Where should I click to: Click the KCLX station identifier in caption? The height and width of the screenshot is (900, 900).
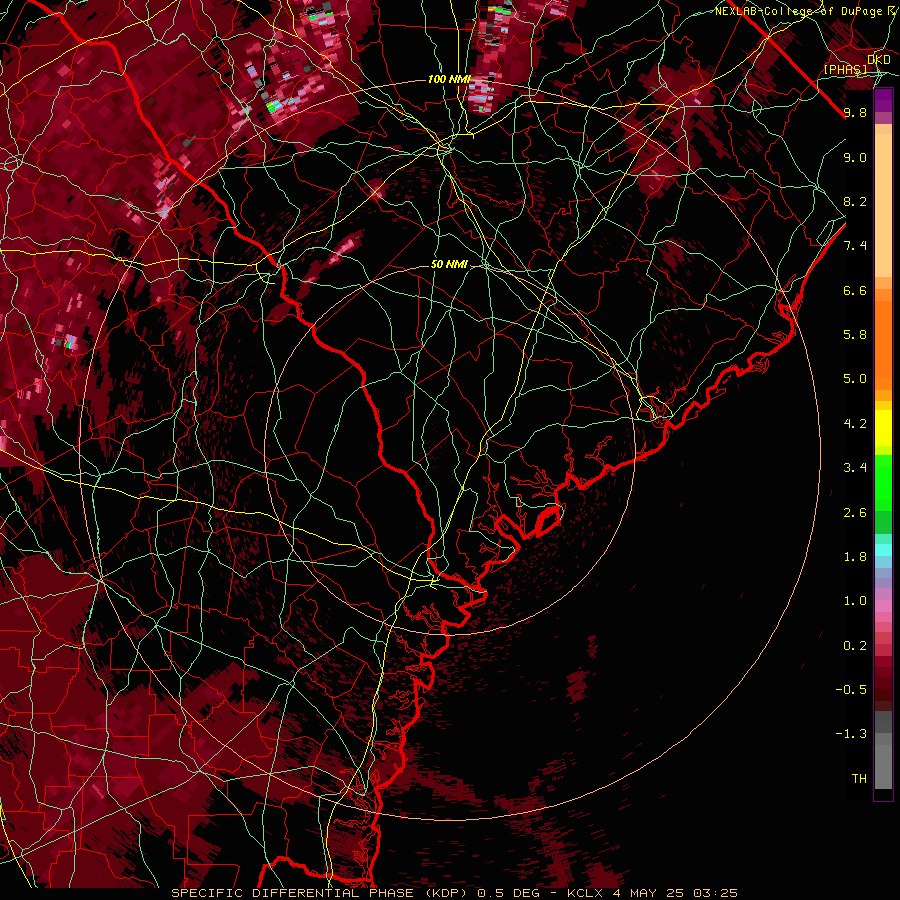(x=587, y=893)
